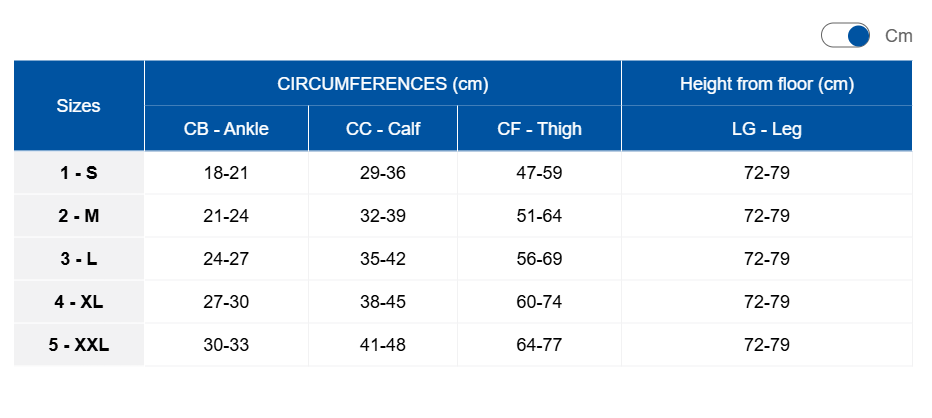Toggle the Cm unit switch
The image size is (932, 418).
(845, 36)
